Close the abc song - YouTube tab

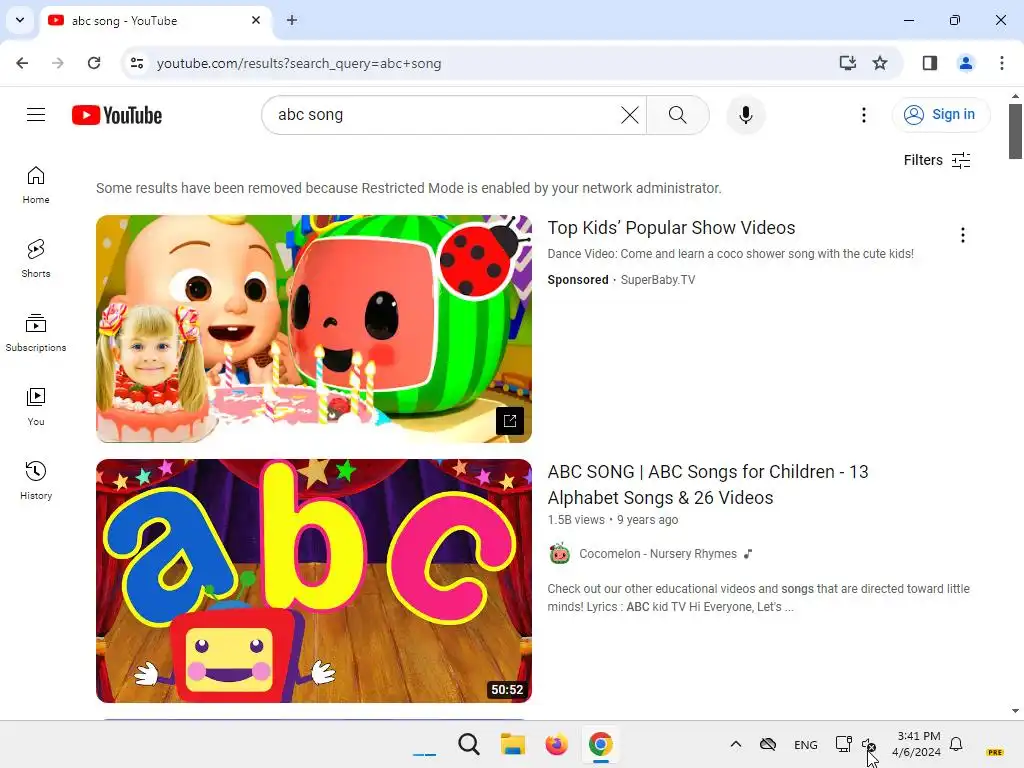(255, 20)
